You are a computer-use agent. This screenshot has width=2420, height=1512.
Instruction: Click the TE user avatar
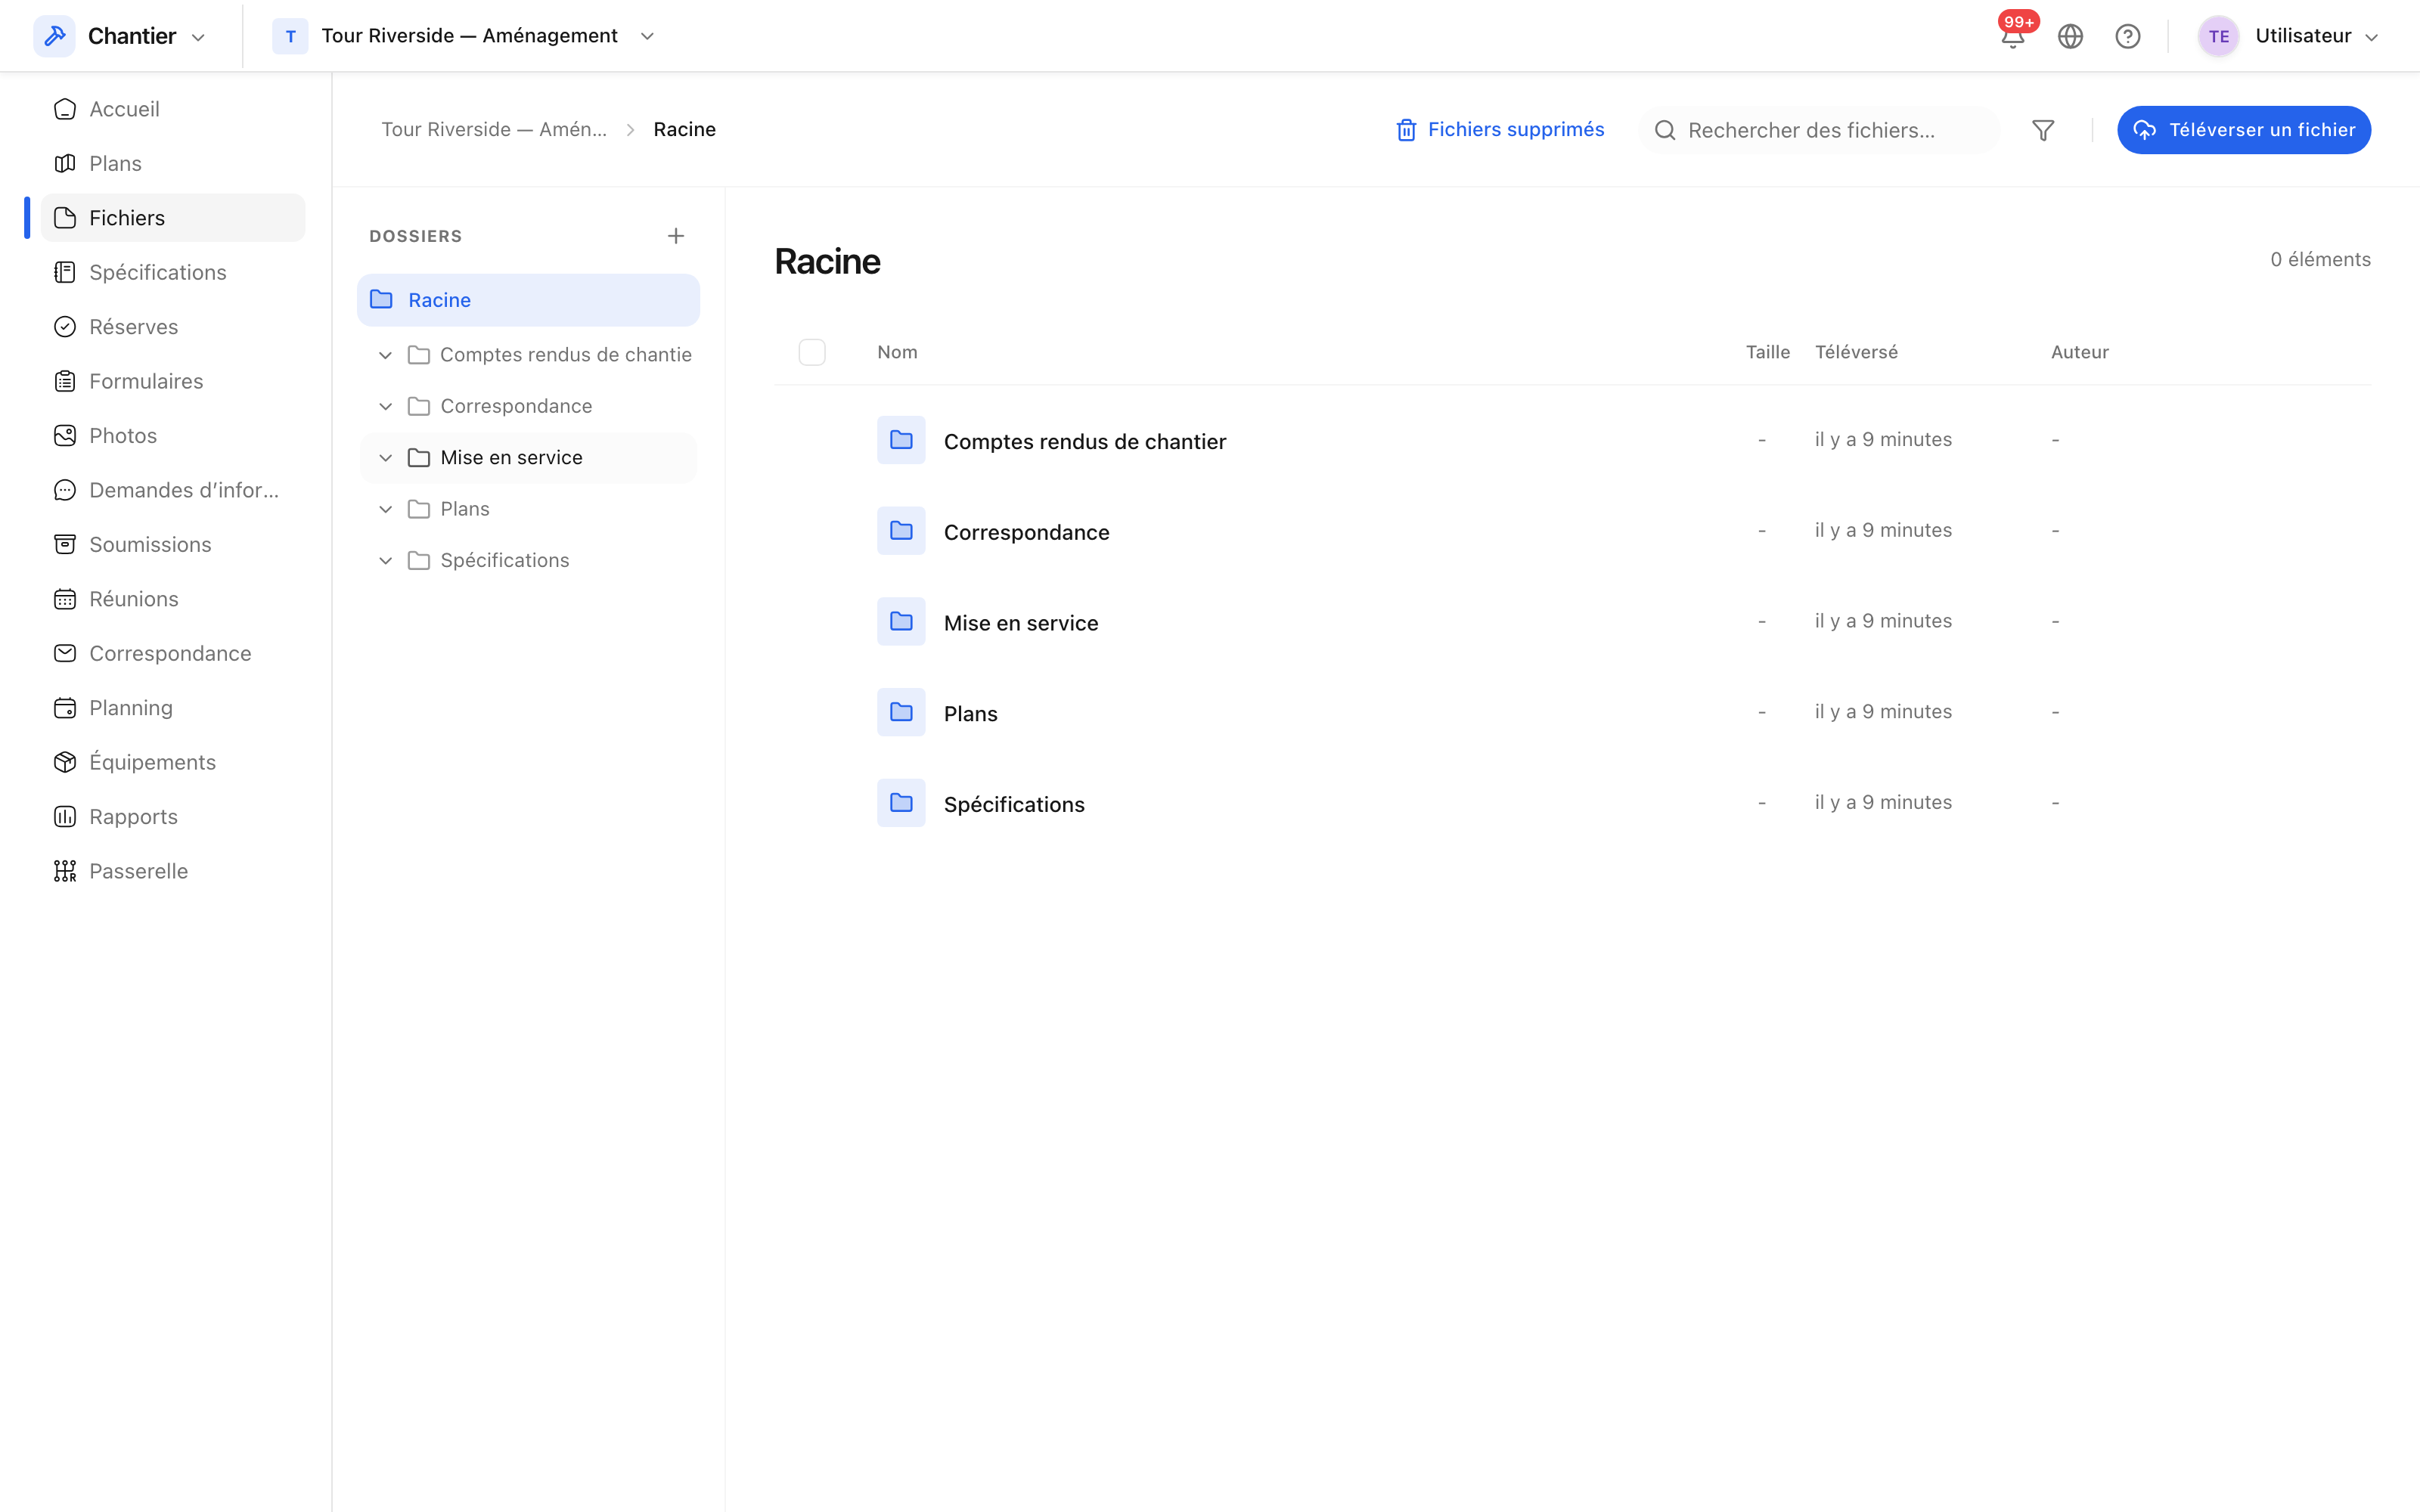[x=2218, y=36]
